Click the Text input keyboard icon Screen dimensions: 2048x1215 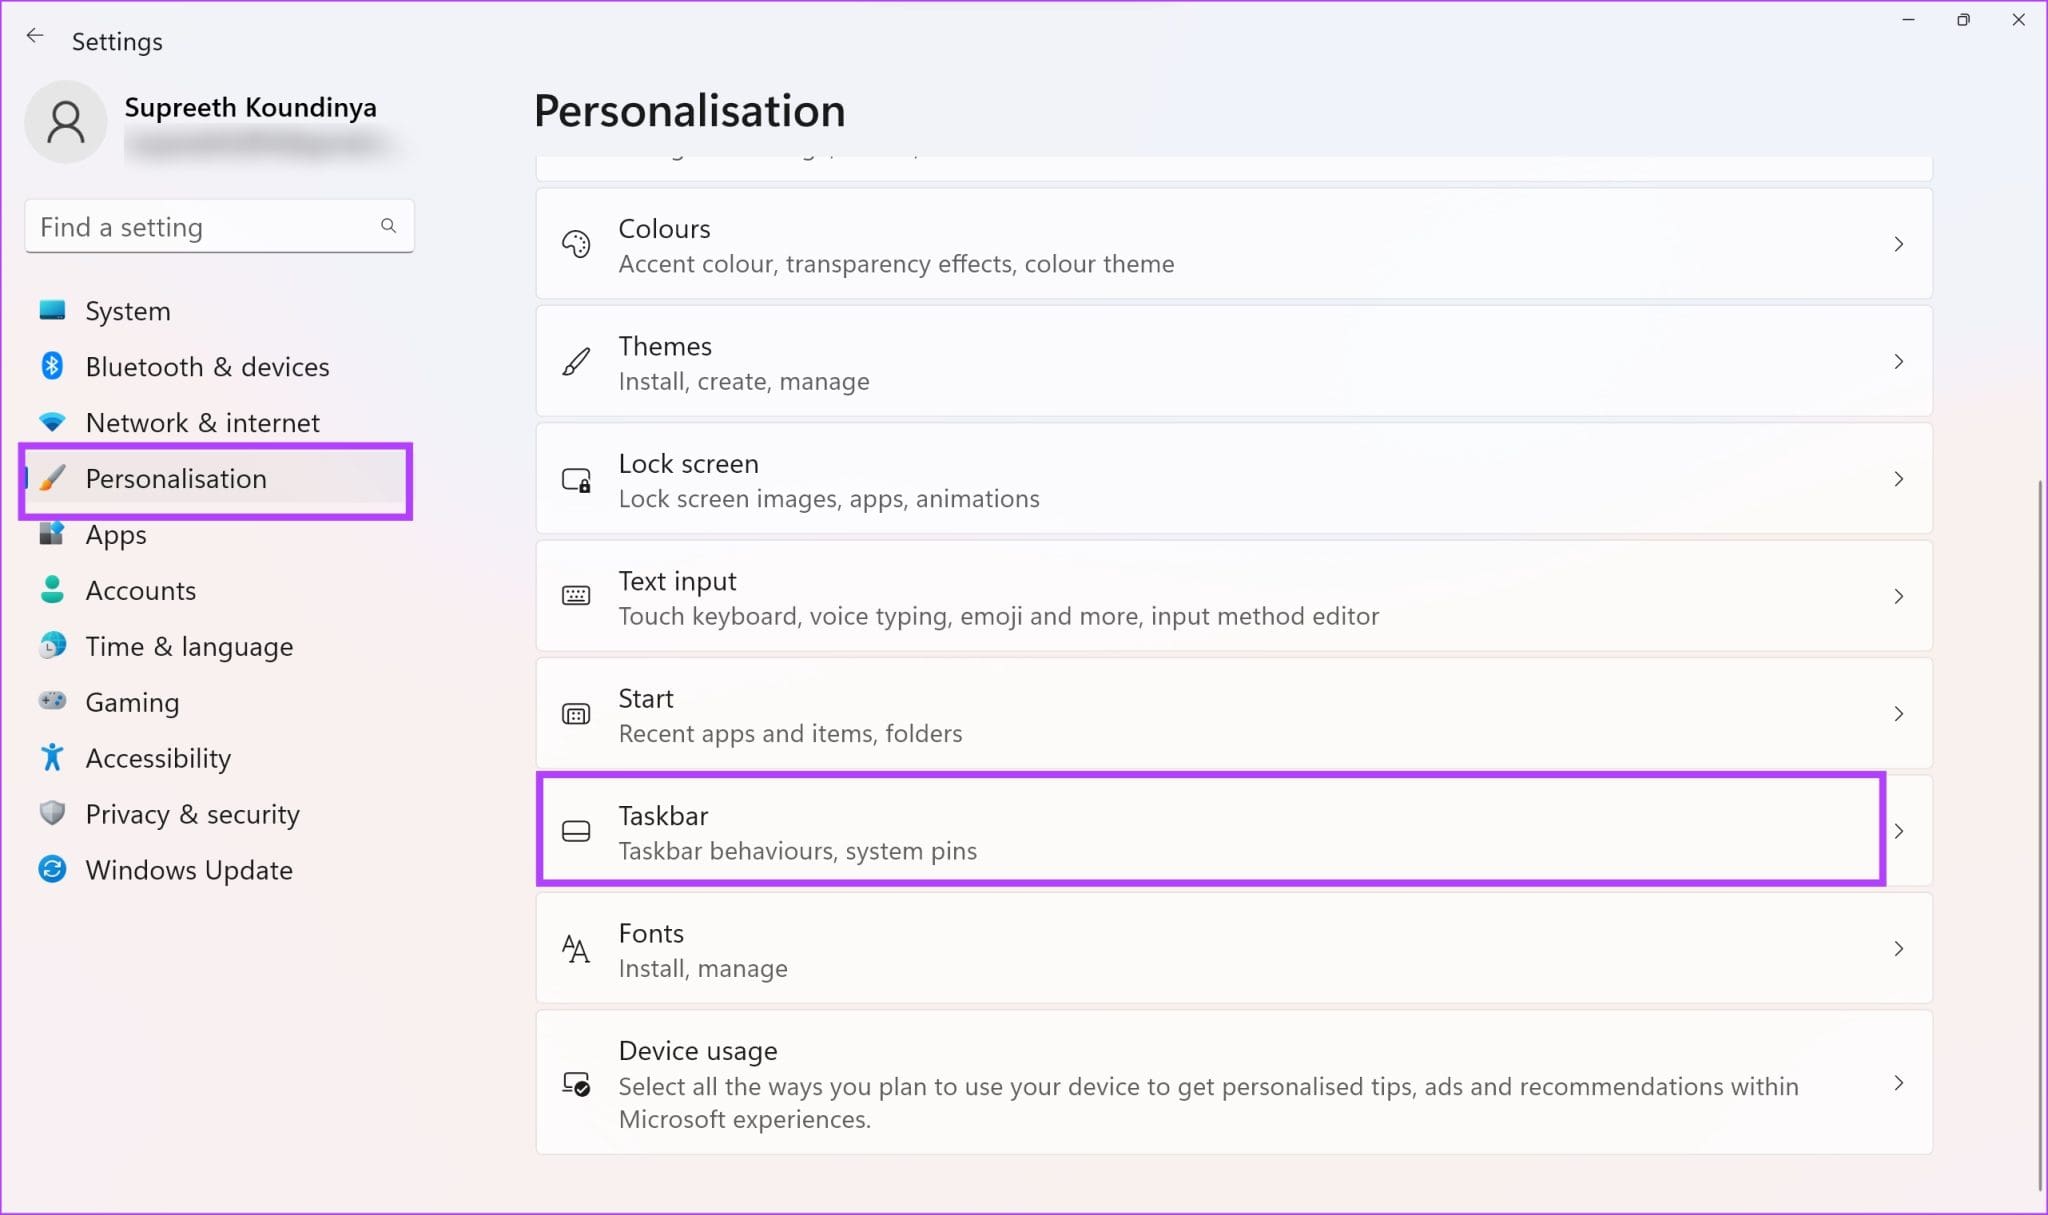click(577, 596)
